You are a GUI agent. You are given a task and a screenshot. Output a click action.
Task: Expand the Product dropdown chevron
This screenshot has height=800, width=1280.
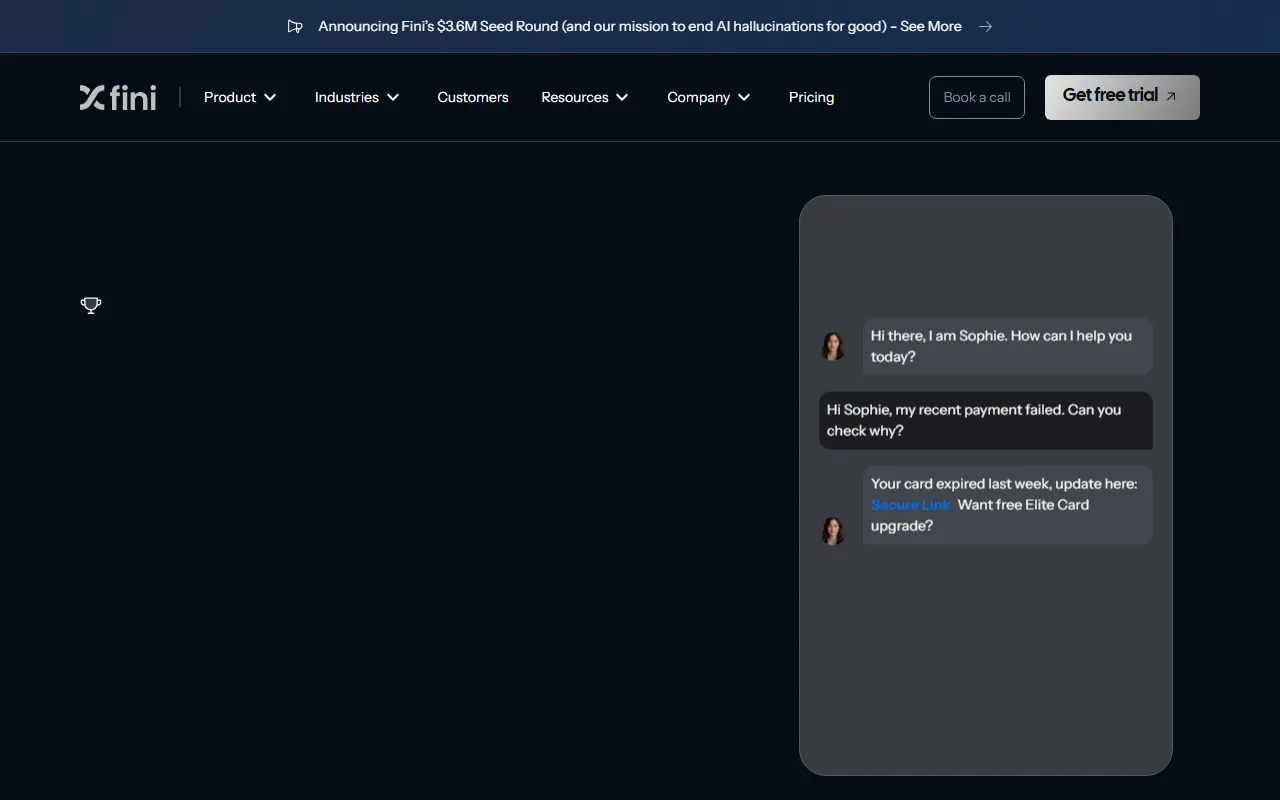pyautogui.click(x=270, y=97)
